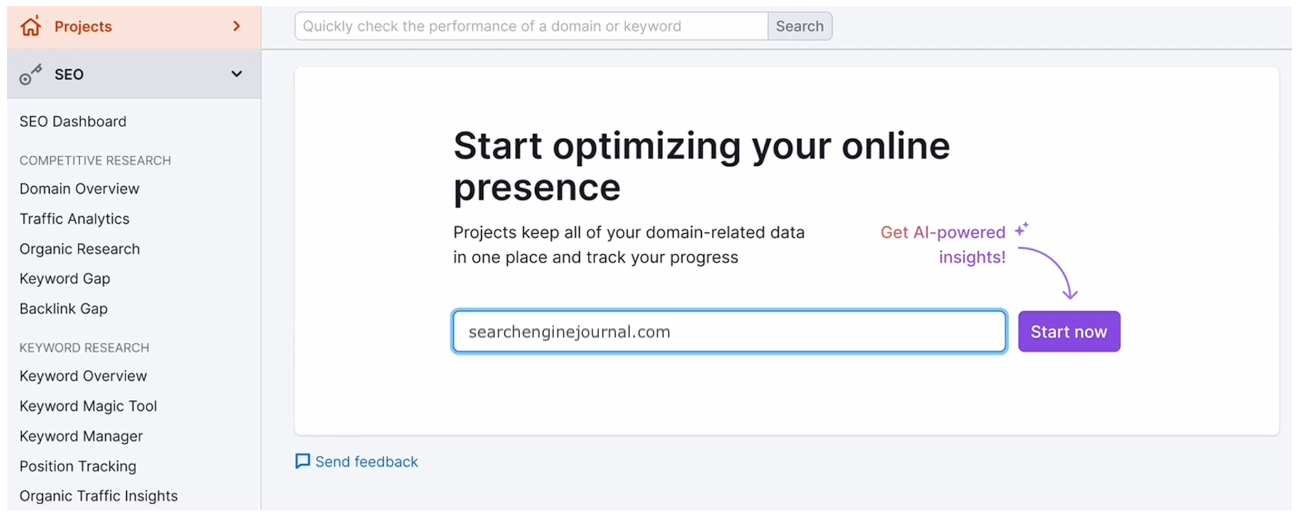Go to Position Tracking

77,466
